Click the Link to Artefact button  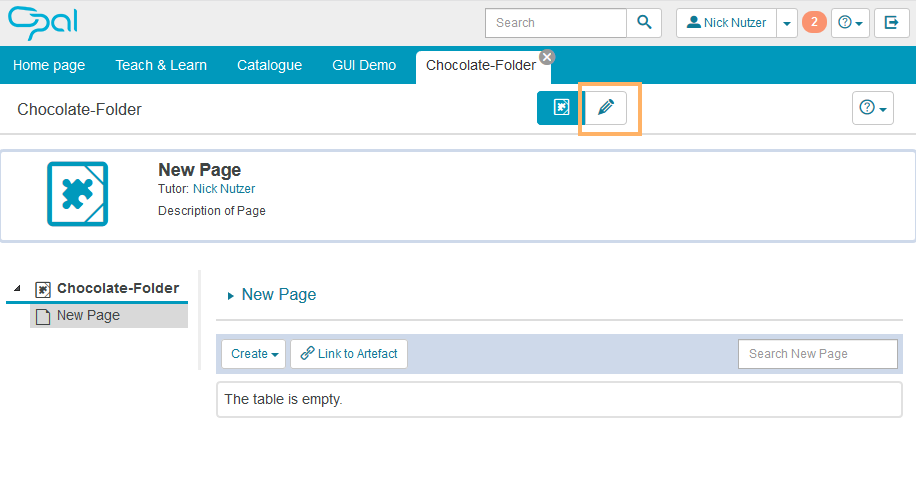click(x=349, y=354)
